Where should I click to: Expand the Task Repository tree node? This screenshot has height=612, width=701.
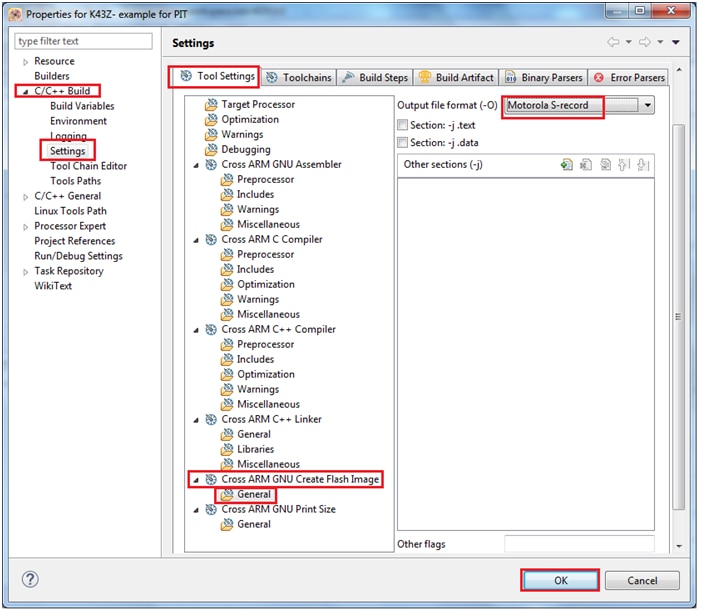coord(25,272)
